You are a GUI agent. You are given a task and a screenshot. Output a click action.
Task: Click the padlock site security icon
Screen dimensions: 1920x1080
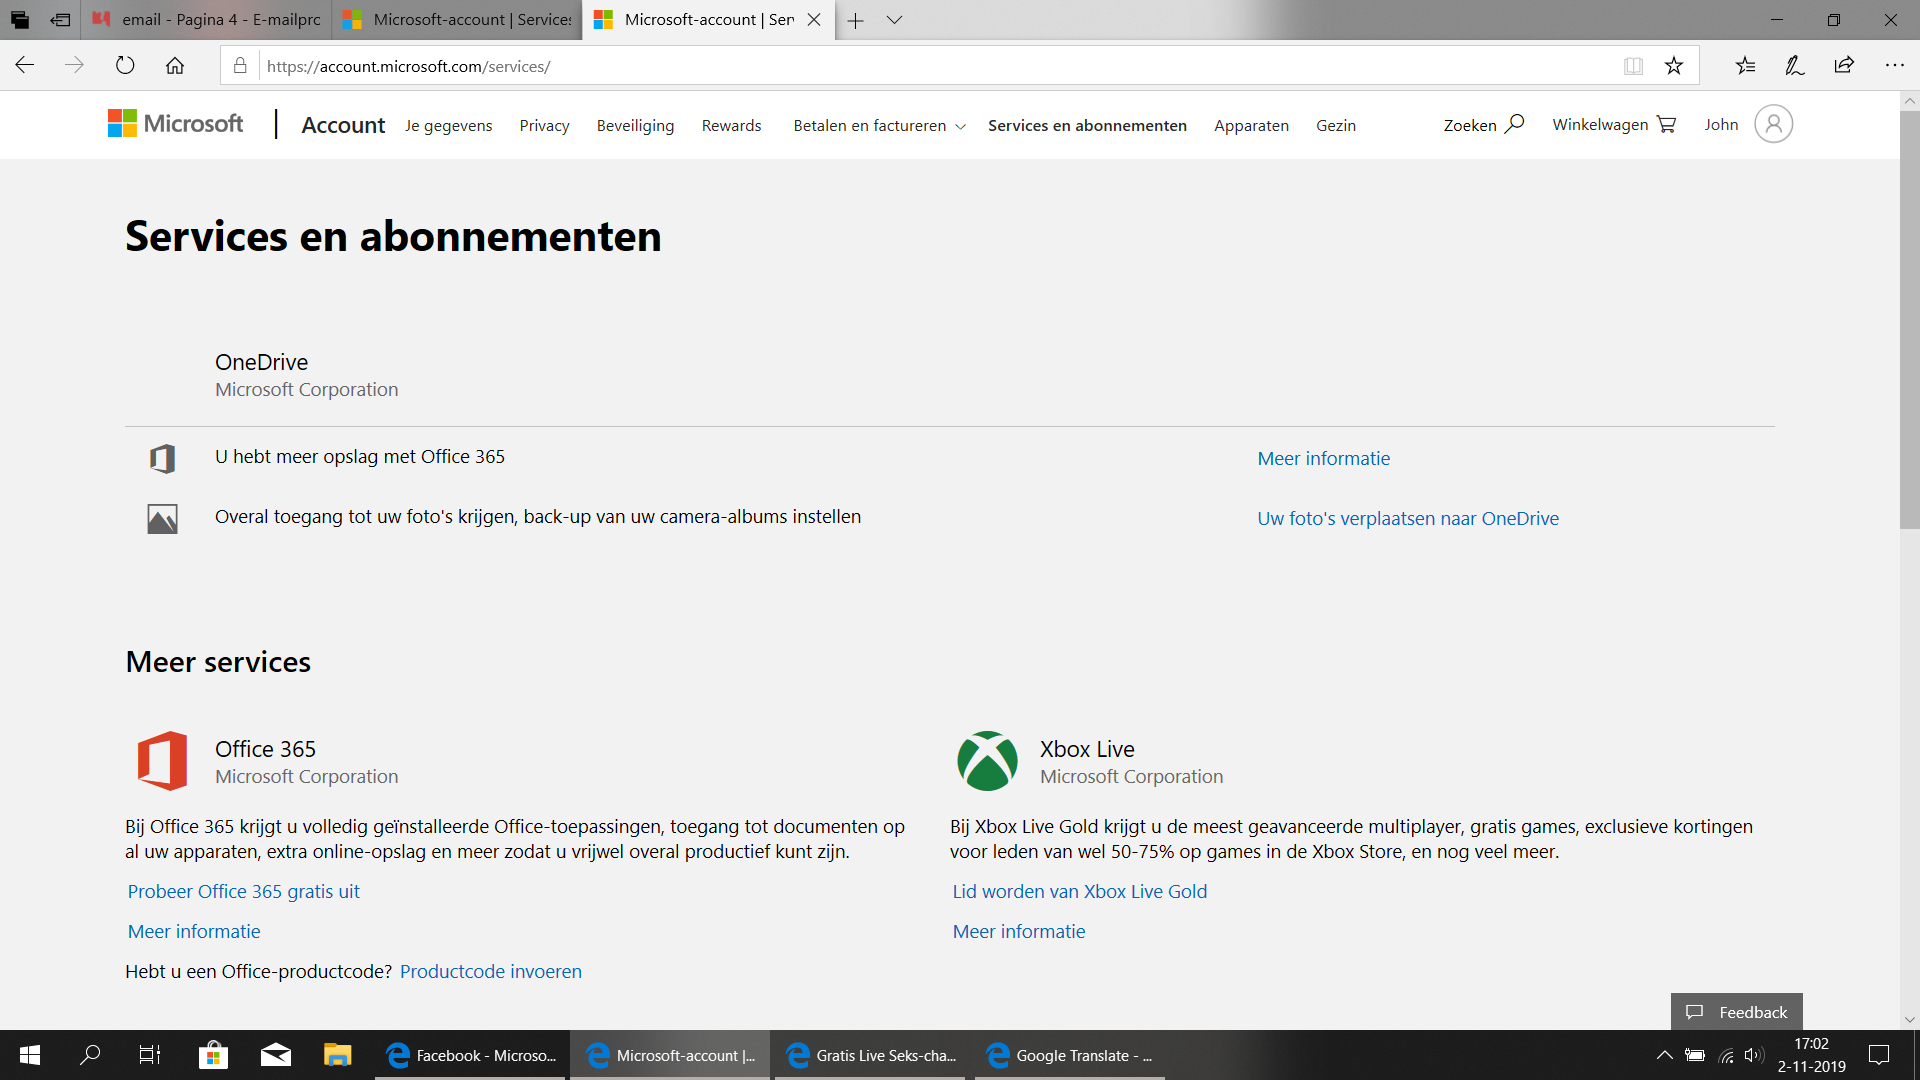pyautogui.click(x=240, y=66)
